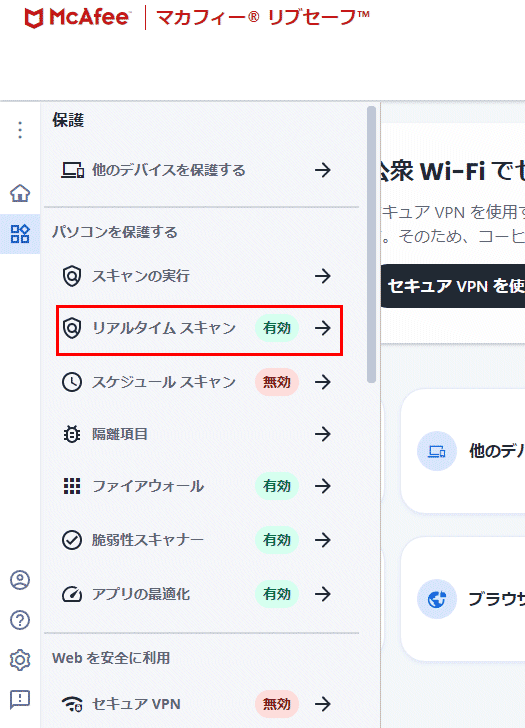Click shield icon next to リアルタイム スキャン
The image size is (525, 728).
point(72,328)
